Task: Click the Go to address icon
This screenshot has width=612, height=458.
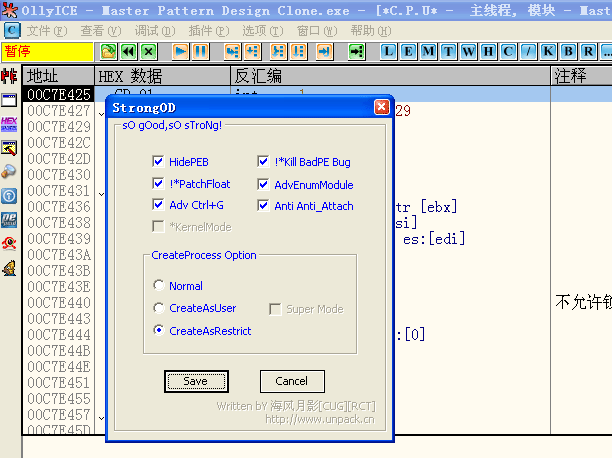Action: click(356, 52)
